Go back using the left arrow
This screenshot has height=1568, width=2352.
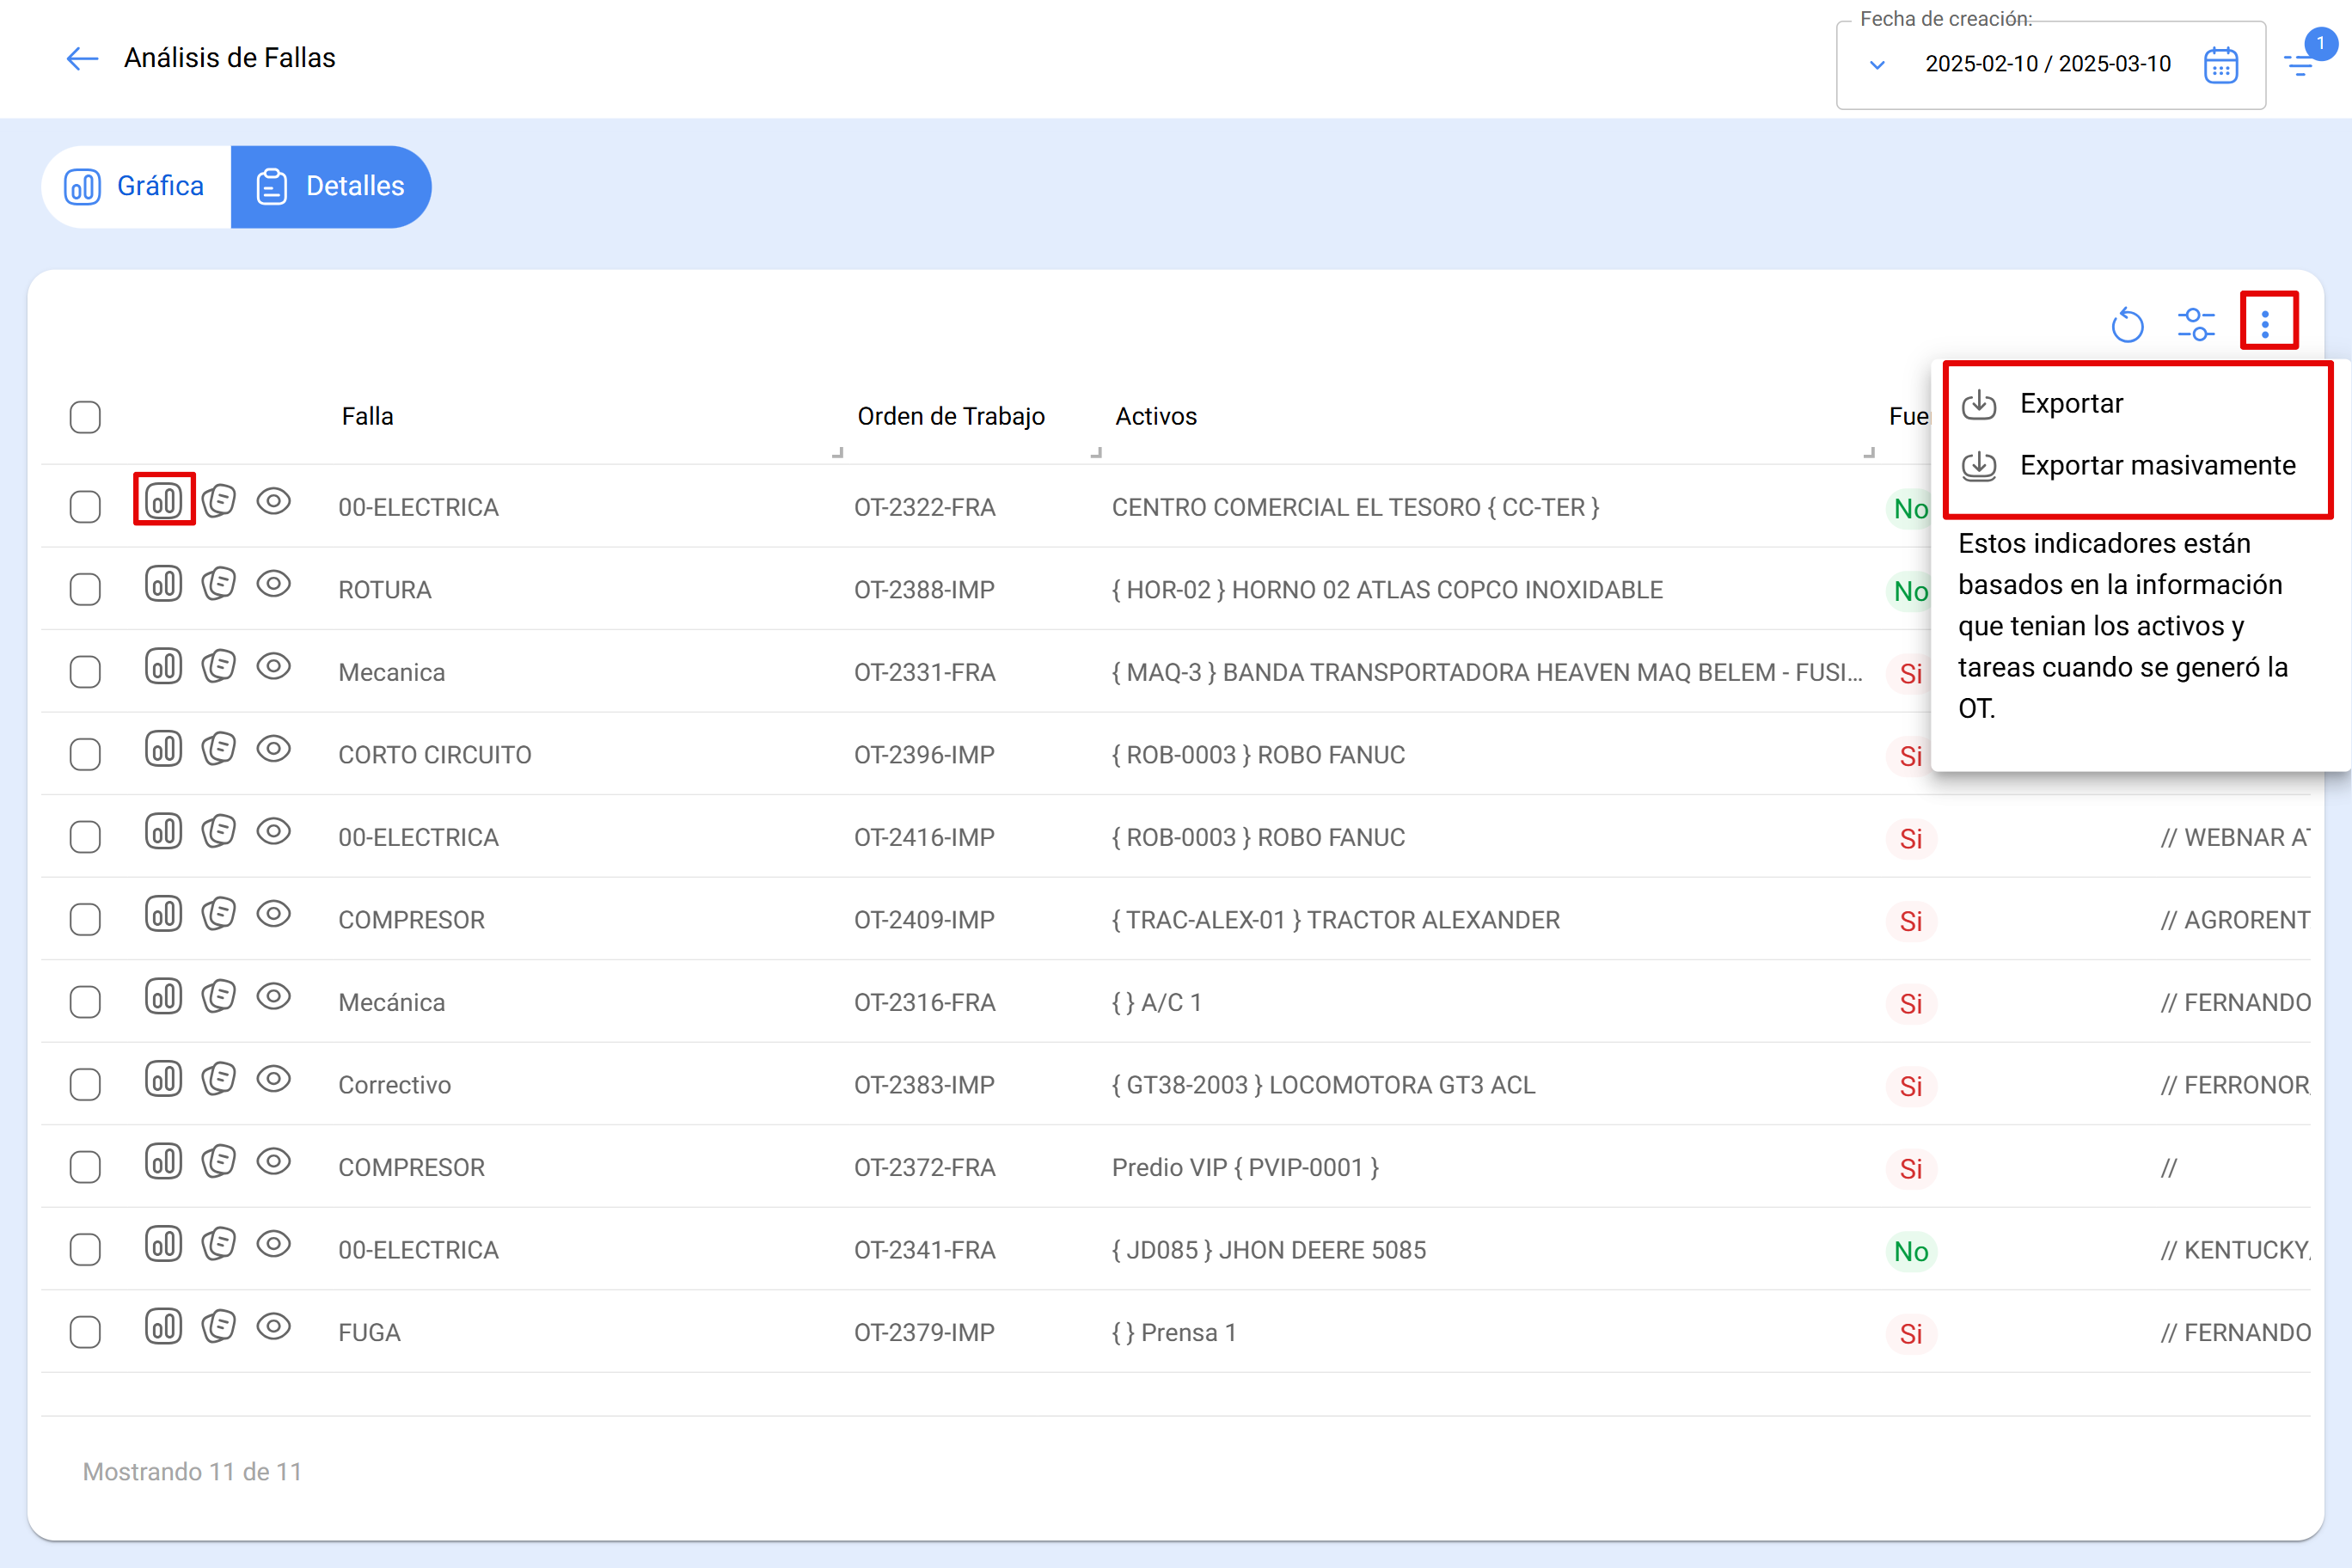(82, 58)
